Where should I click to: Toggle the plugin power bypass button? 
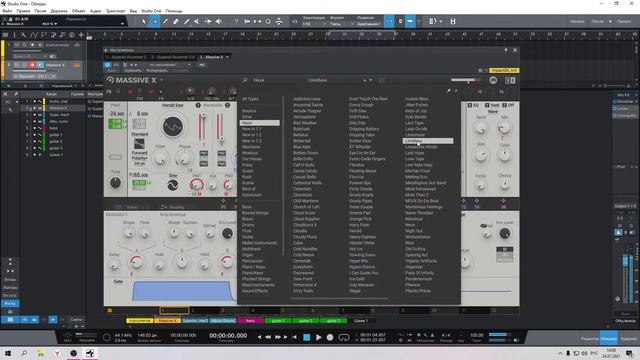point(108,64)
